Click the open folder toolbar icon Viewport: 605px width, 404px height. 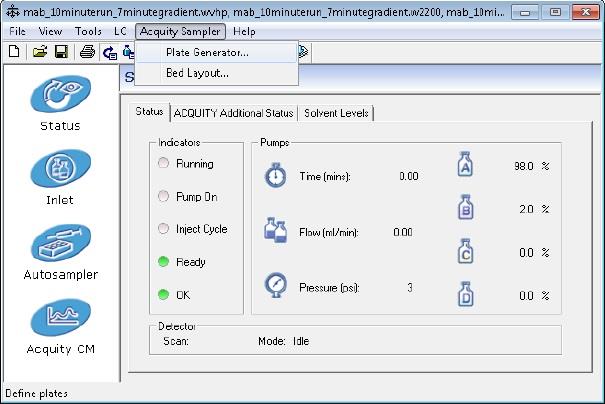40,51
